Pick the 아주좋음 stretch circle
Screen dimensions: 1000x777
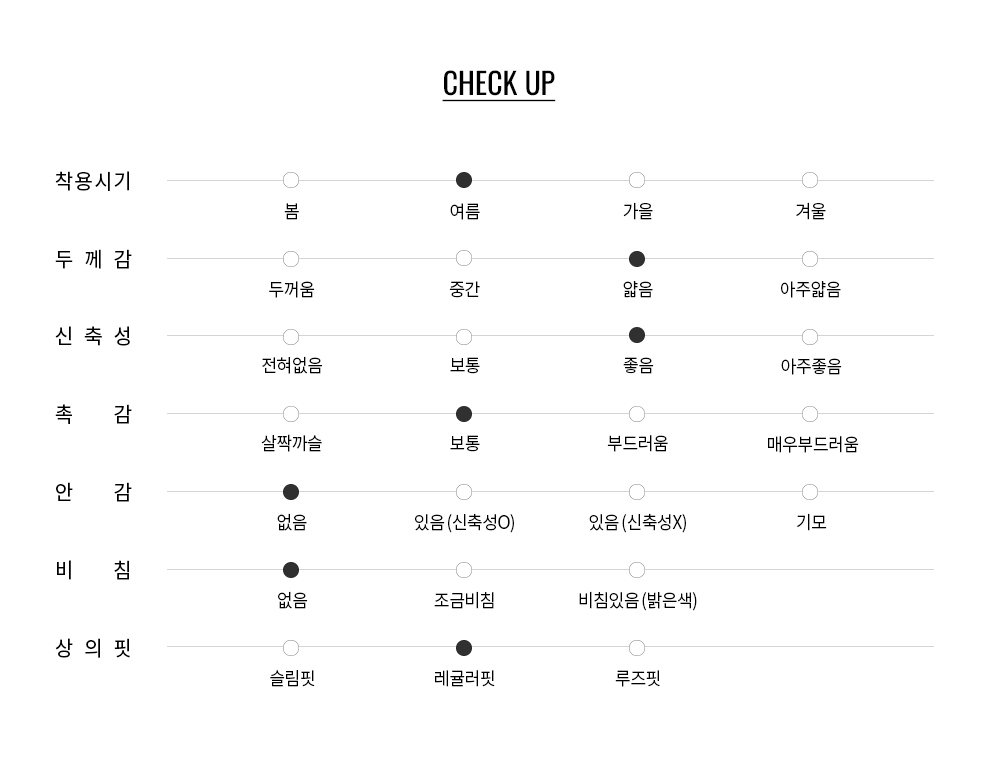click(810, 337)
